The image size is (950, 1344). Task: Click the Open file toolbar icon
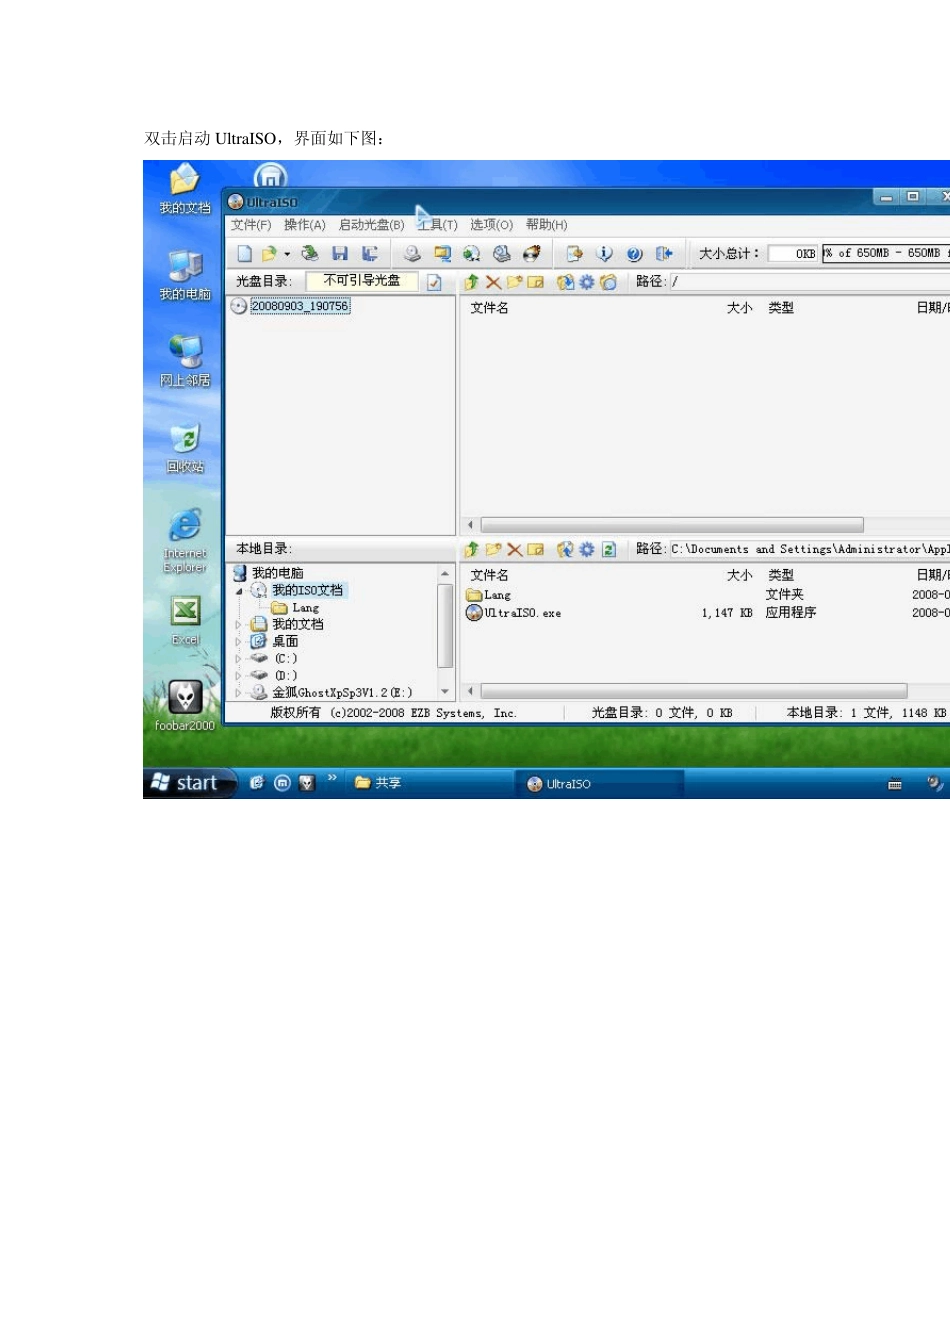pyautogui.click(x=268, y=254)
